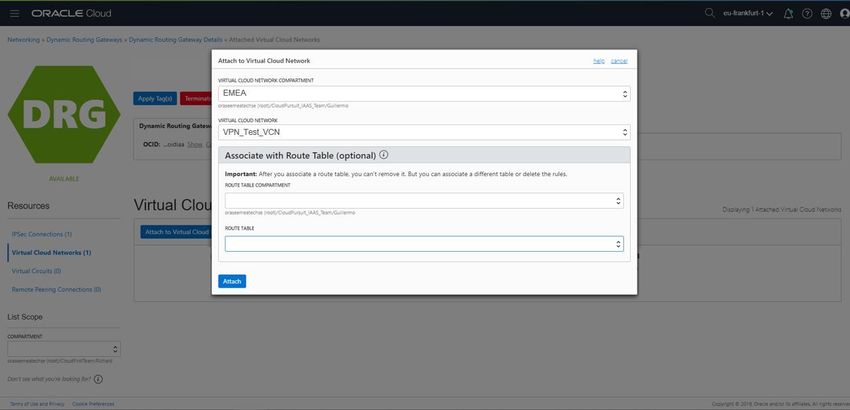This screenshot has height=410, width=850.
Task: Open Terms of Use and Privacy footer link
Action: tap(37, 404)
